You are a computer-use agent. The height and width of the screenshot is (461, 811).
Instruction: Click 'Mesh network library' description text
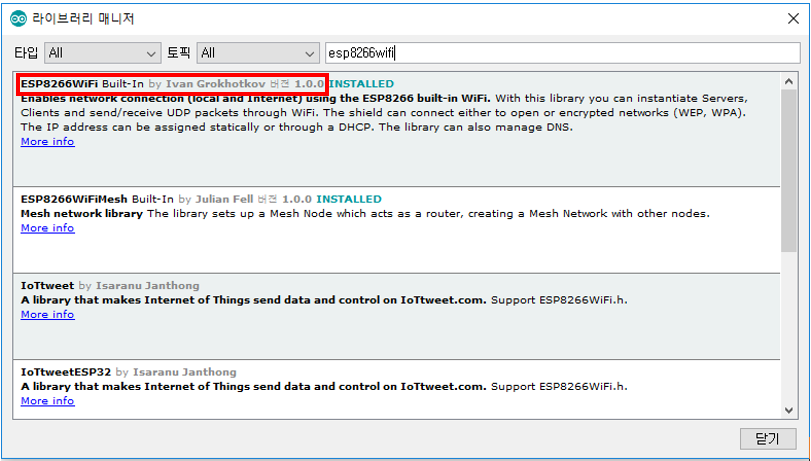[x=82, y=214]
